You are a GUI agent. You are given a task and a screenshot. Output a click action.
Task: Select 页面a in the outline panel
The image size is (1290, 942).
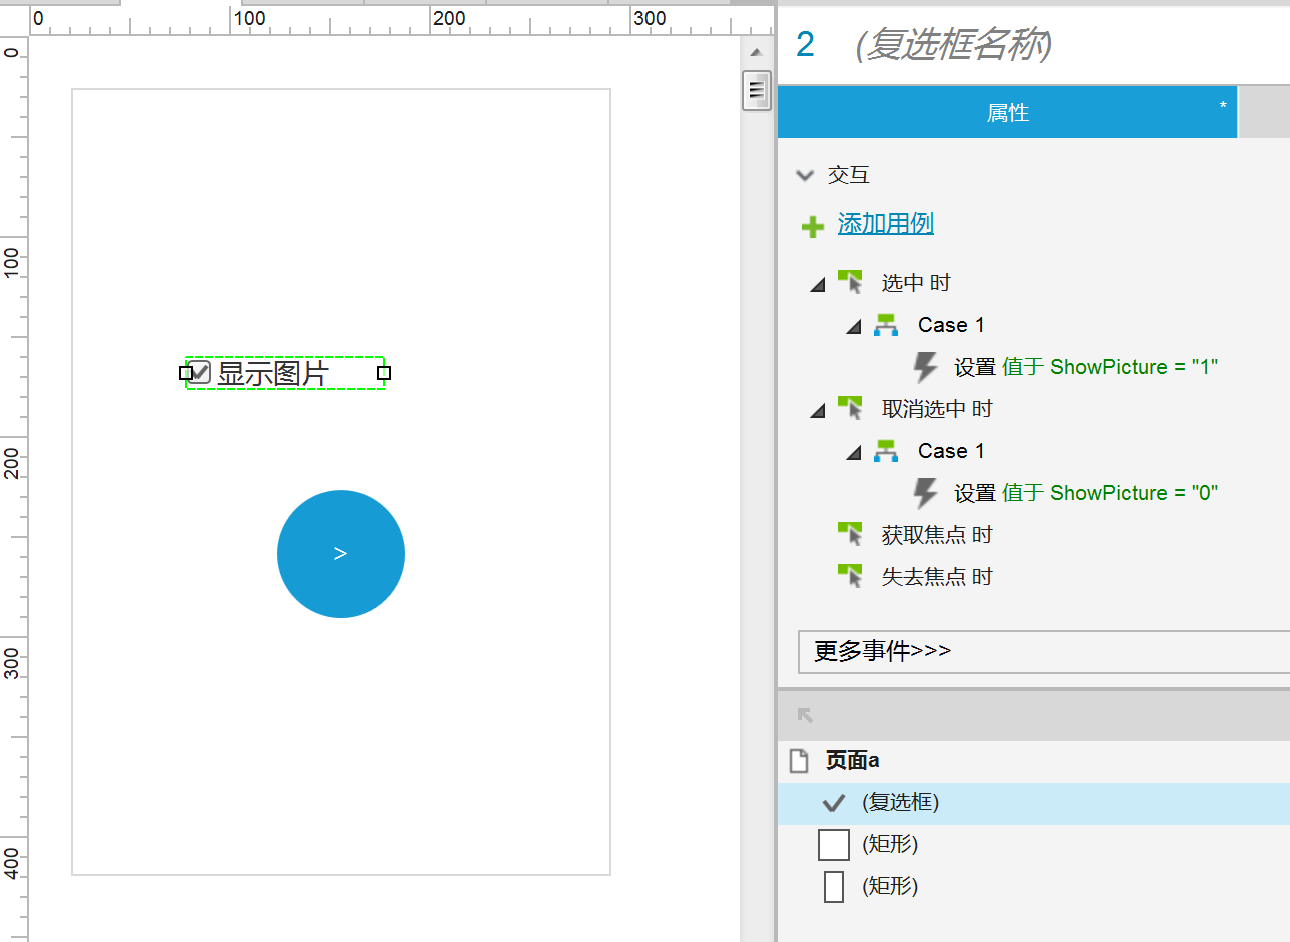(852, 761)
